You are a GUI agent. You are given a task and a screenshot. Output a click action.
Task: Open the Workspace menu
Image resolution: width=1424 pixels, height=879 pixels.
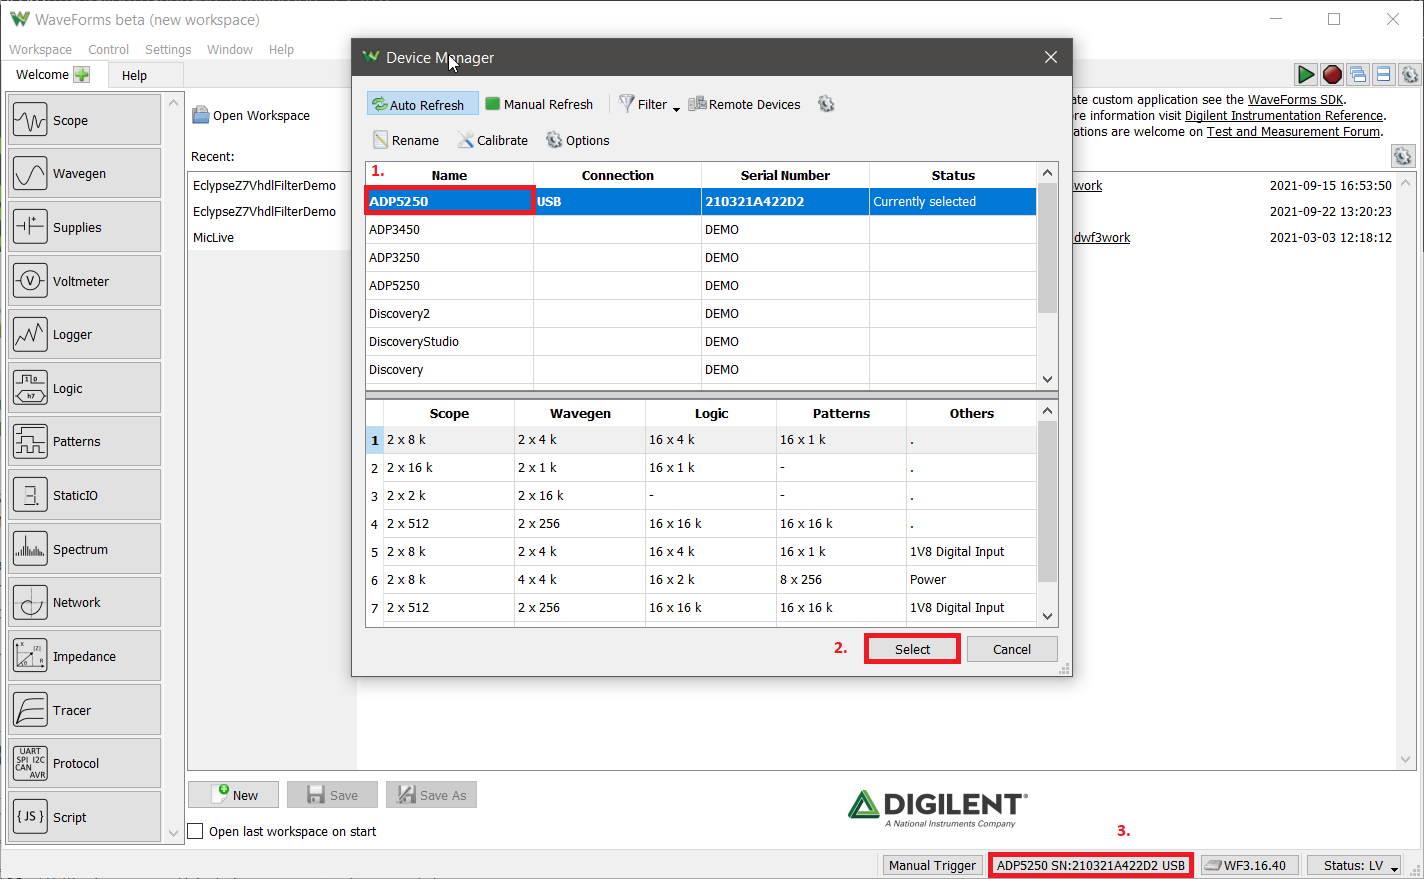coord(40,49)
